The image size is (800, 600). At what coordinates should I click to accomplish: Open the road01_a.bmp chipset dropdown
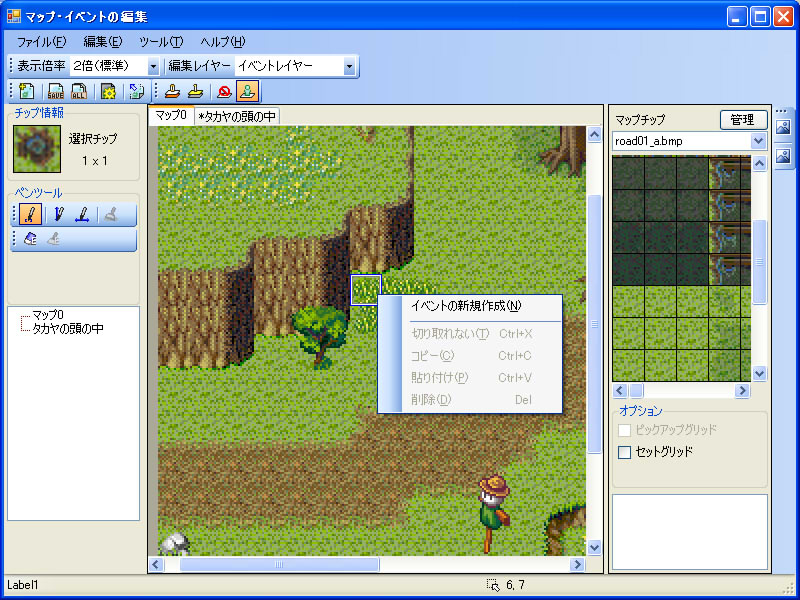759,141
